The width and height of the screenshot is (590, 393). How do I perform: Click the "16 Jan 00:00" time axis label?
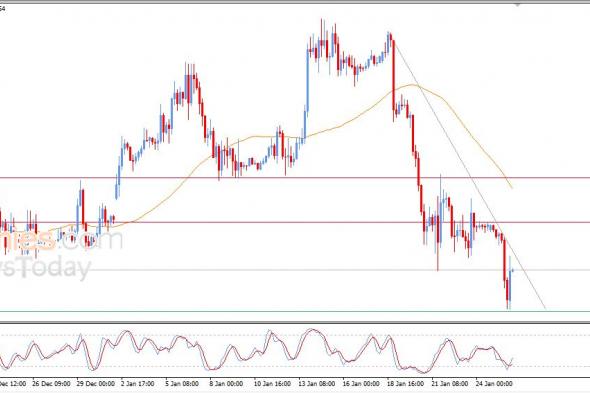[x=361, y=384]
